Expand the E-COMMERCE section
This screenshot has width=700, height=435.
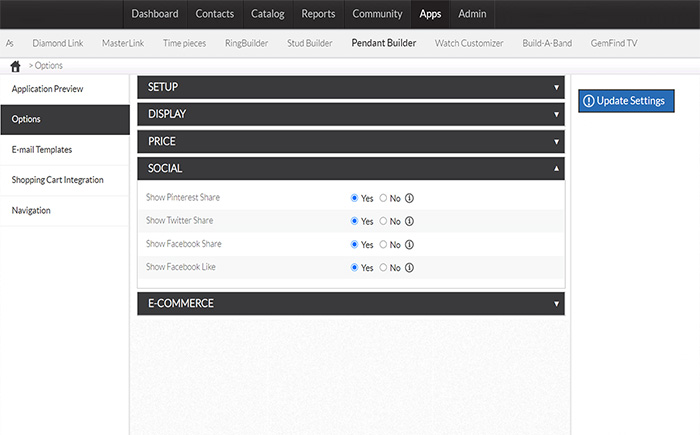[x=351, y=304]
